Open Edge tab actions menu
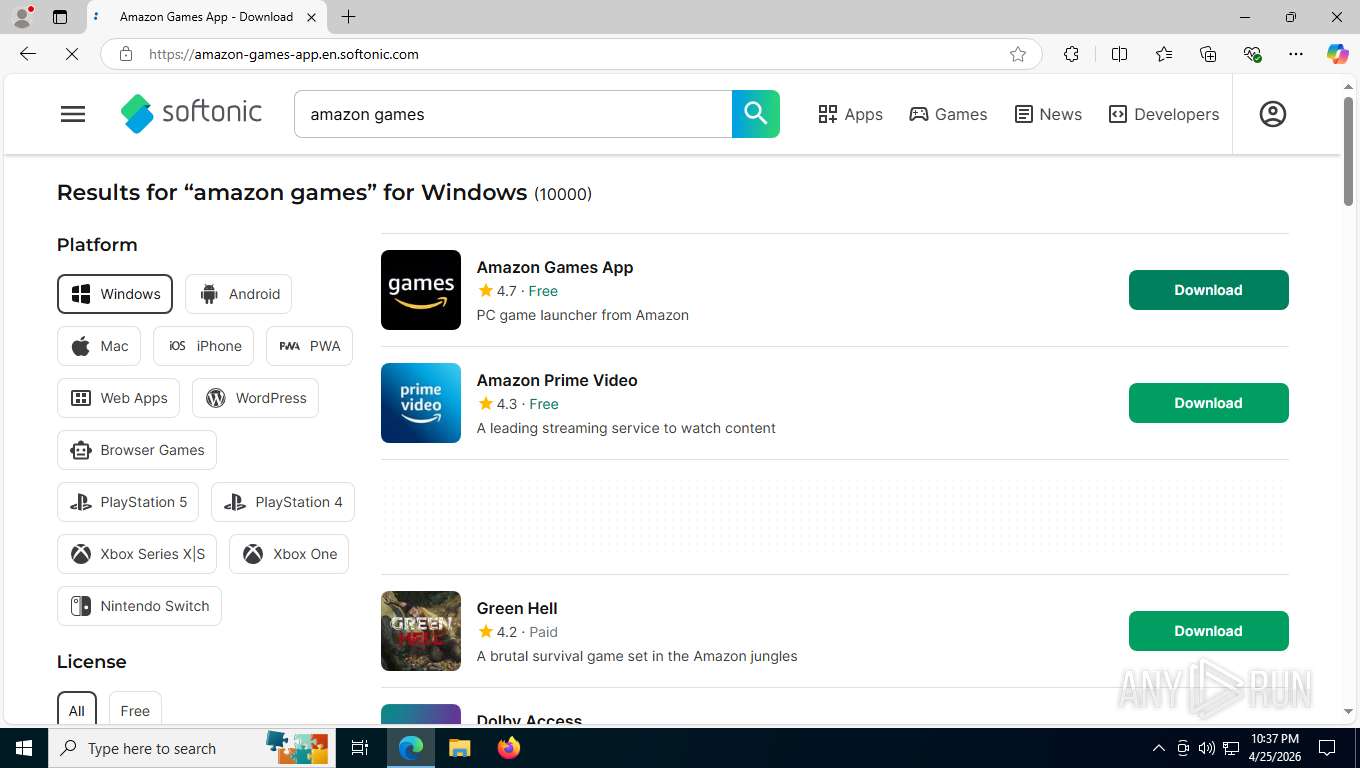The height and width of the screenshot is (768, 1360). click(60, 17)
